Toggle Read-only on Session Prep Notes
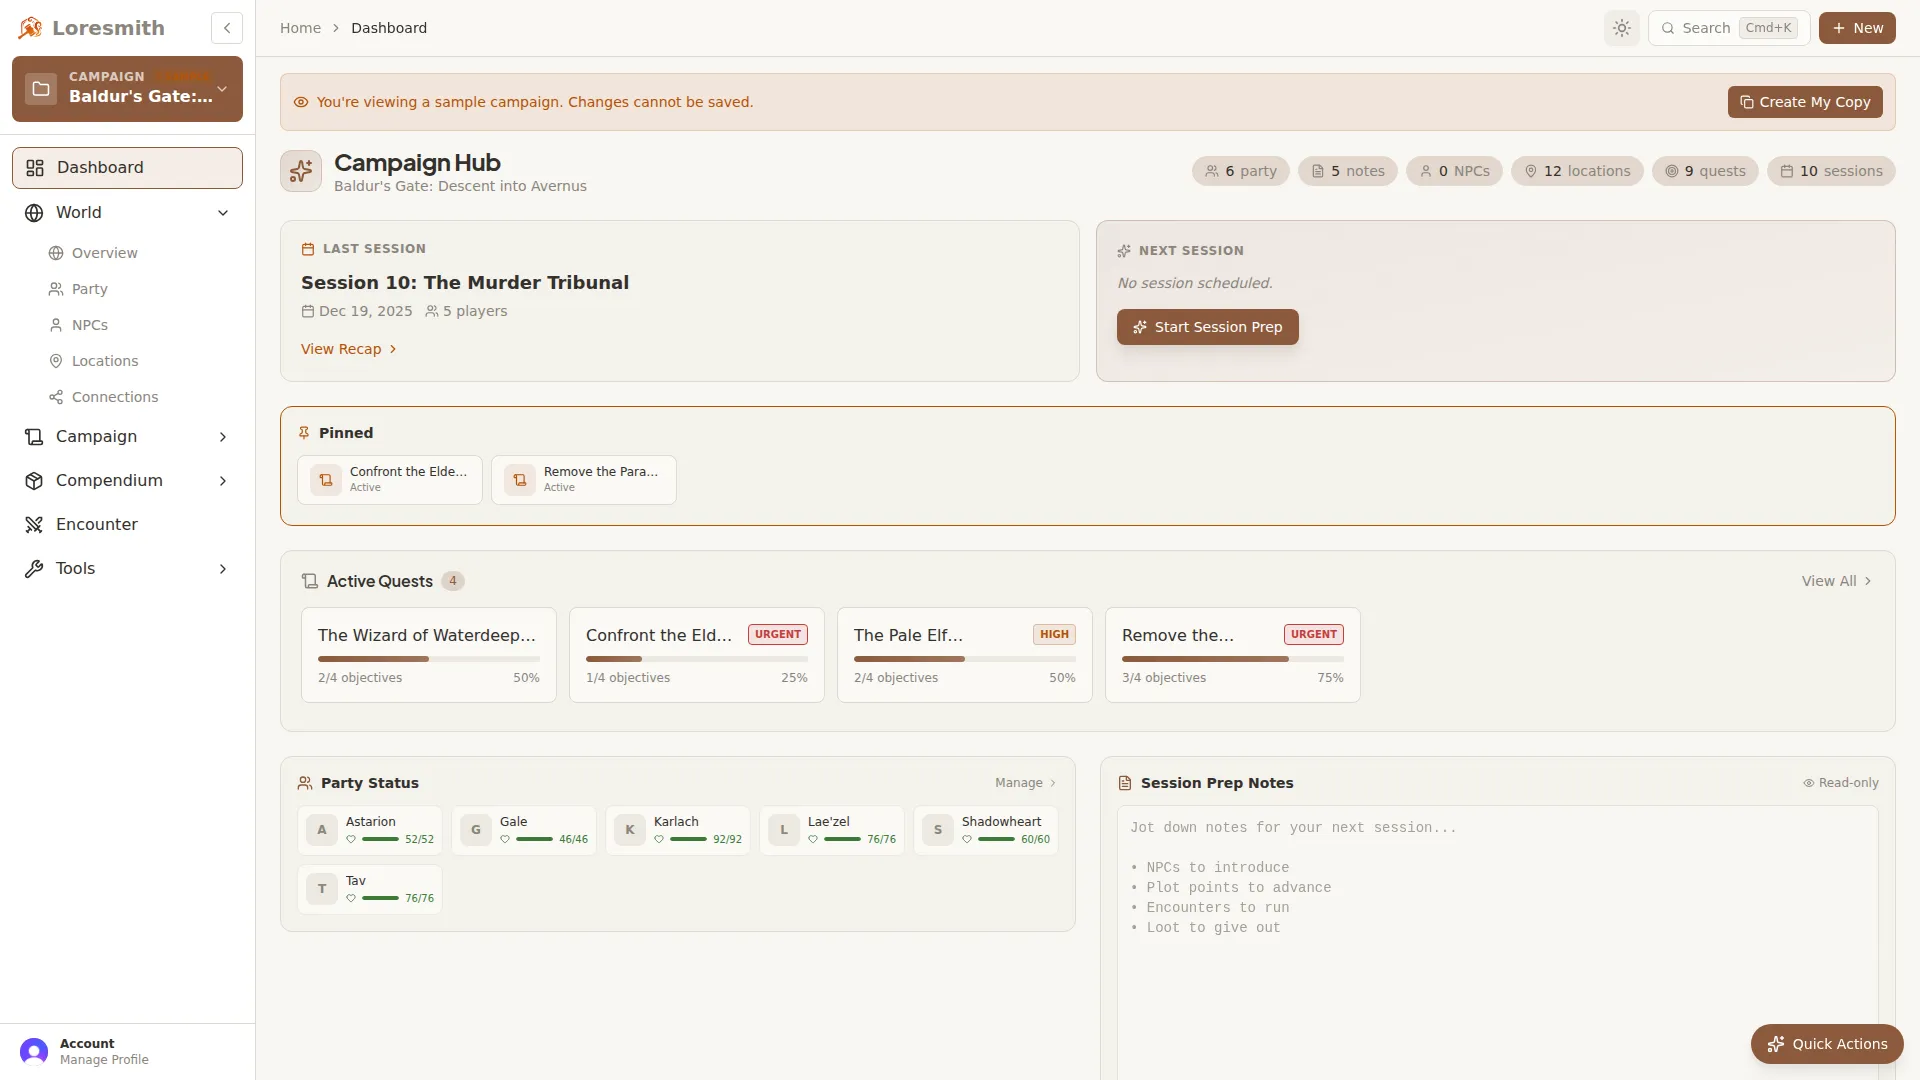 click(1839, 782)
